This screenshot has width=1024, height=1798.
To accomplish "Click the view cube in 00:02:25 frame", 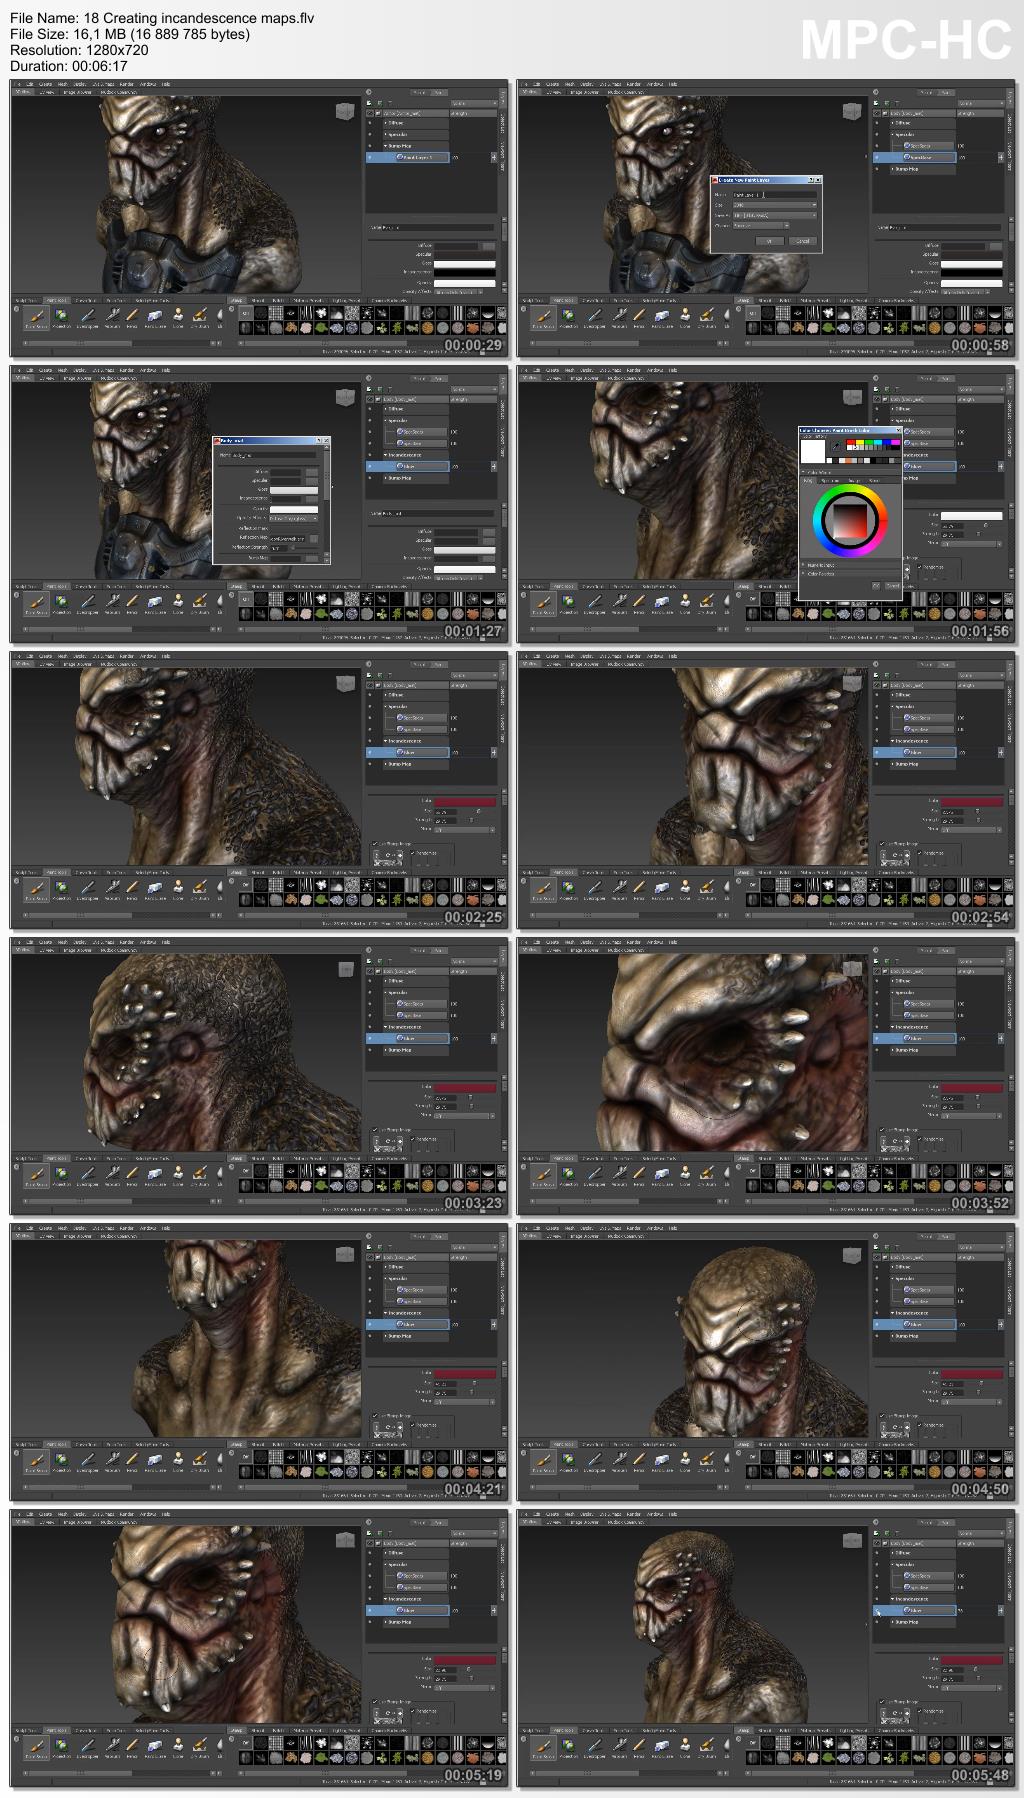I will tap(345, 683).
